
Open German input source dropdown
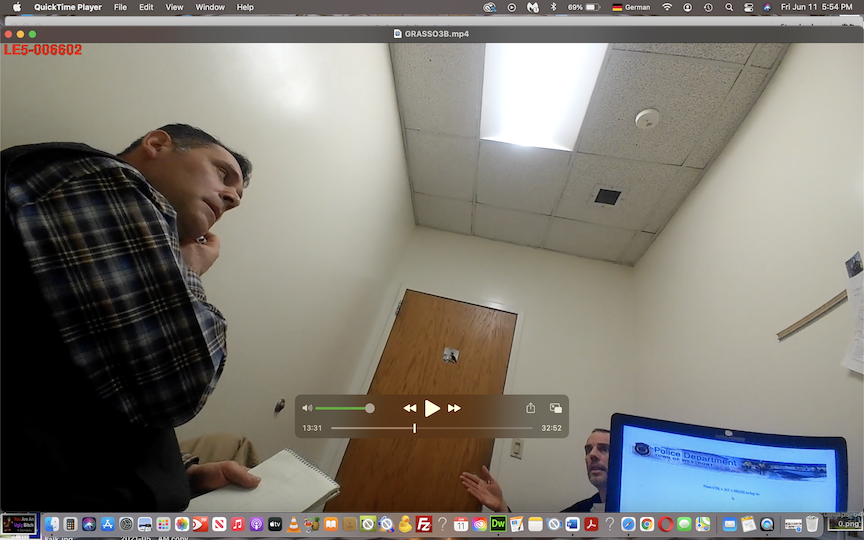(631, 7)
